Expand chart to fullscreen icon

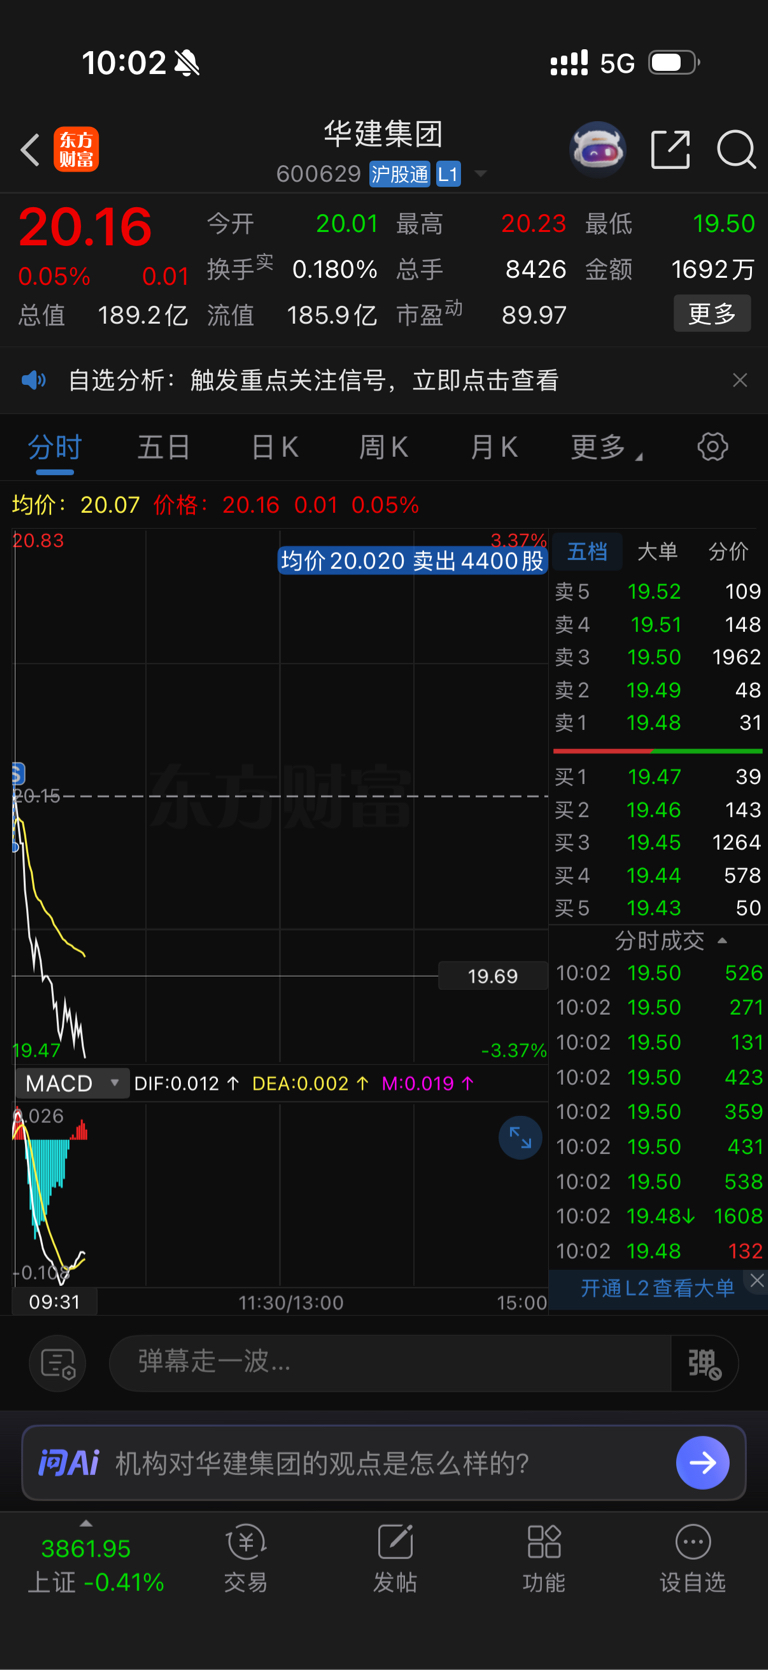(x=520, y=1137)
